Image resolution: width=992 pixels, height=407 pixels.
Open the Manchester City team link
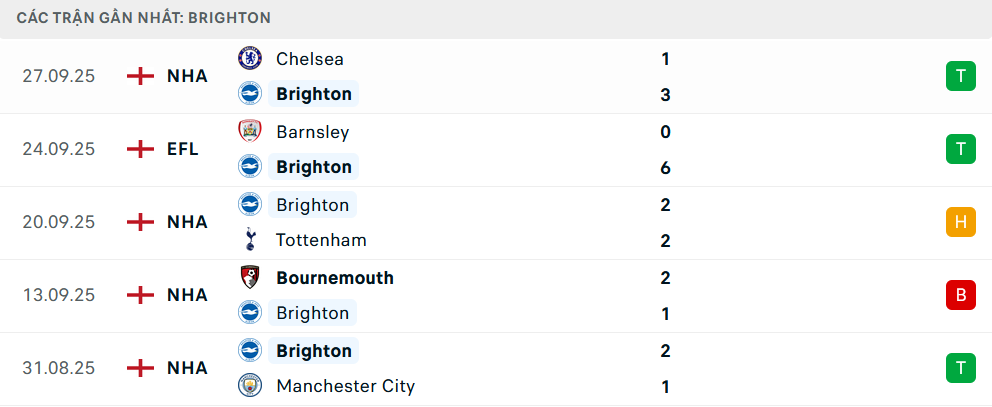pyautogui.click(x=345, y=386)
